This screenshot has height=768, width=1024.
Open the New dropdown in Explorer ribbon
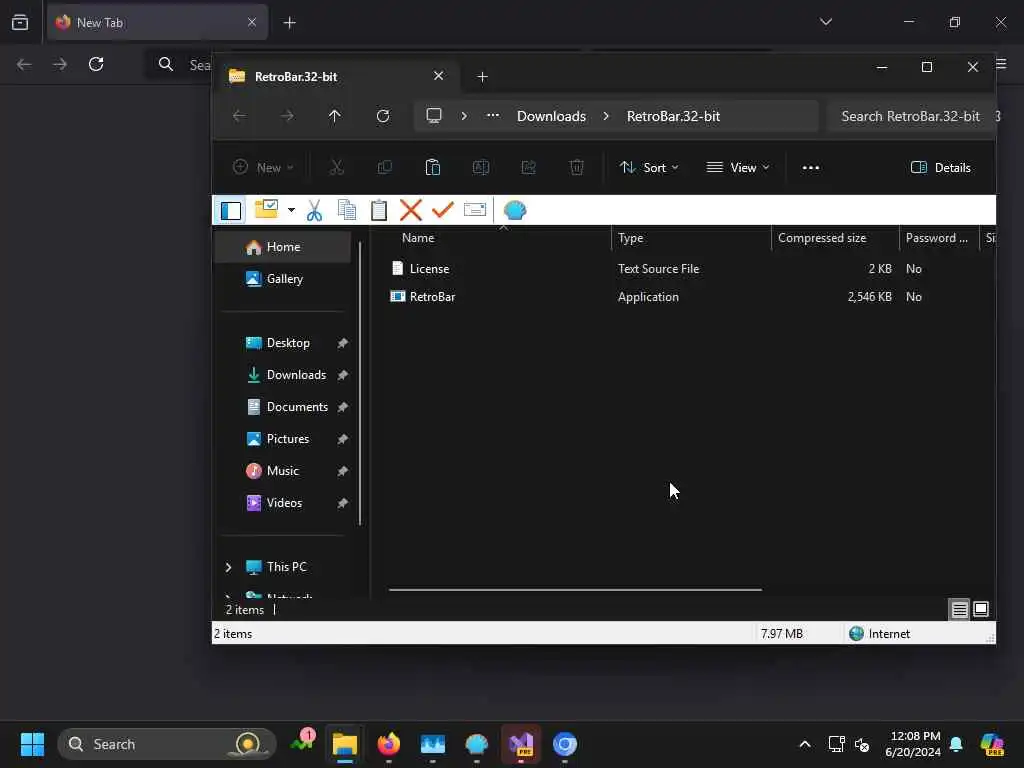(263, 168)
